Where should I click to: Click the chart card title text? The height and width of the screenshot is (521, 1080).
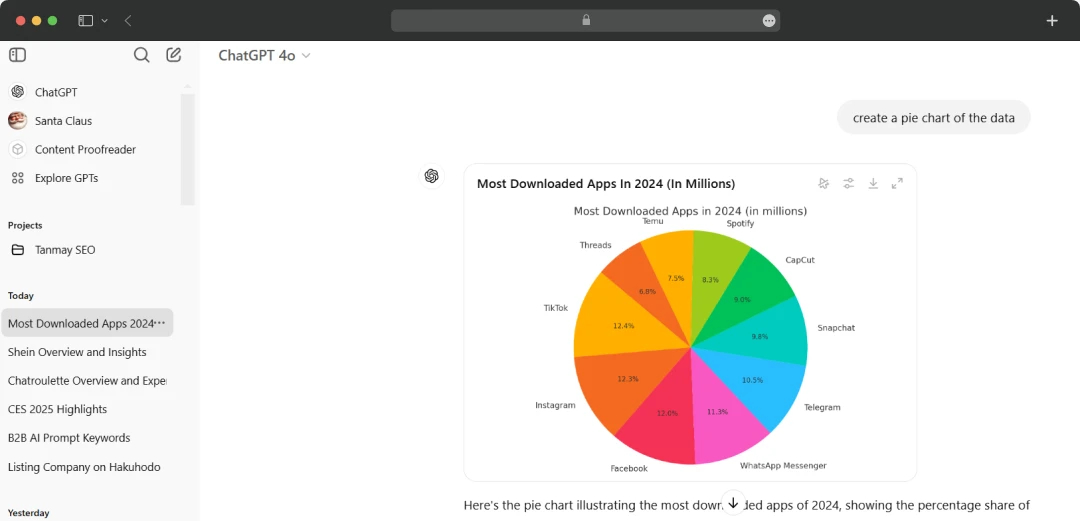tap(605, 184)
